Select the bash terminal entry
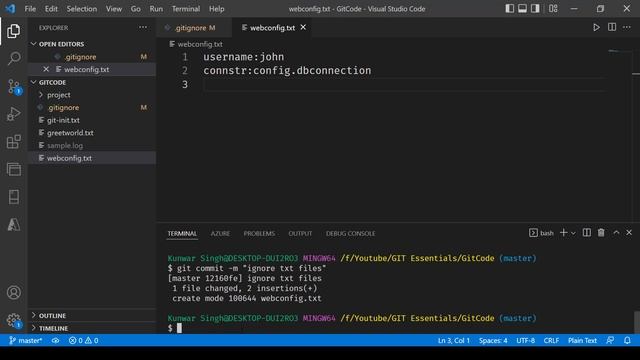This screenshot has width=640, height=360. (x=541, y=233)
